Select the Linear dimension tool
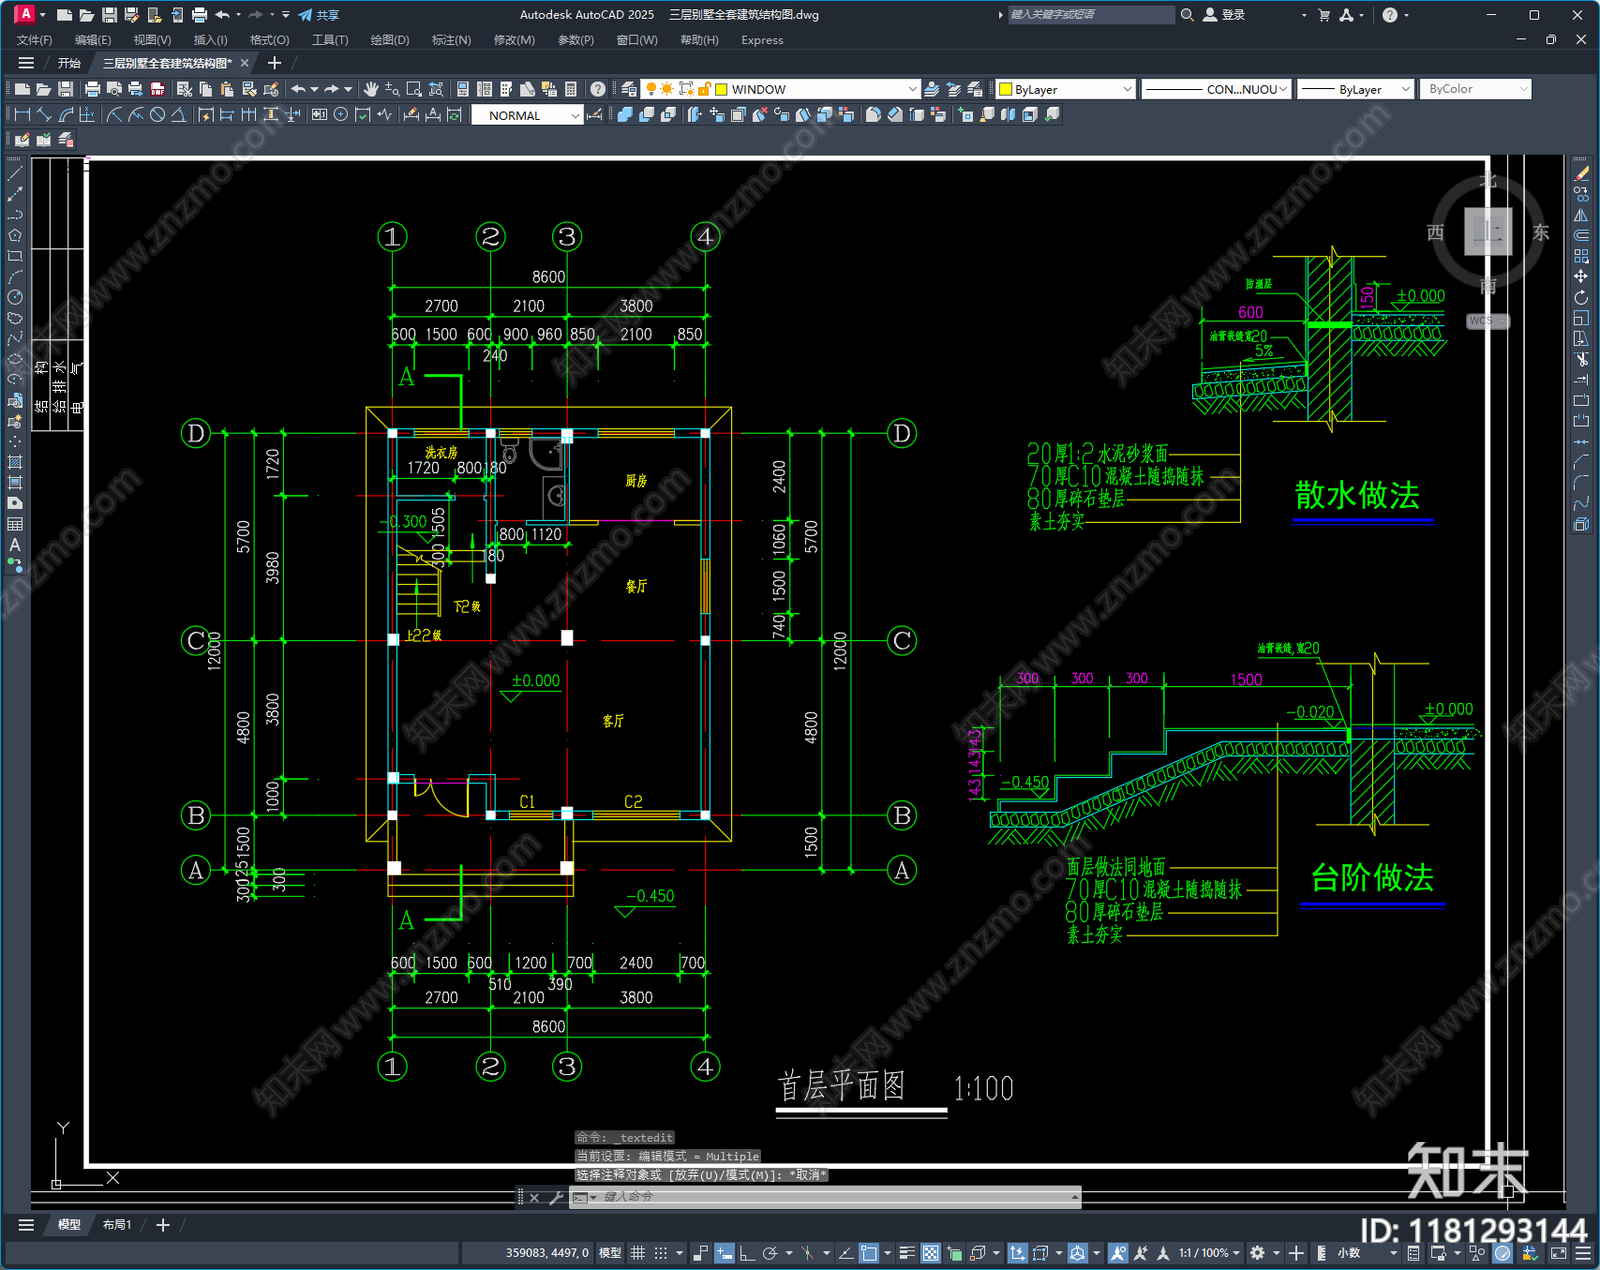 tap(22, 115)
